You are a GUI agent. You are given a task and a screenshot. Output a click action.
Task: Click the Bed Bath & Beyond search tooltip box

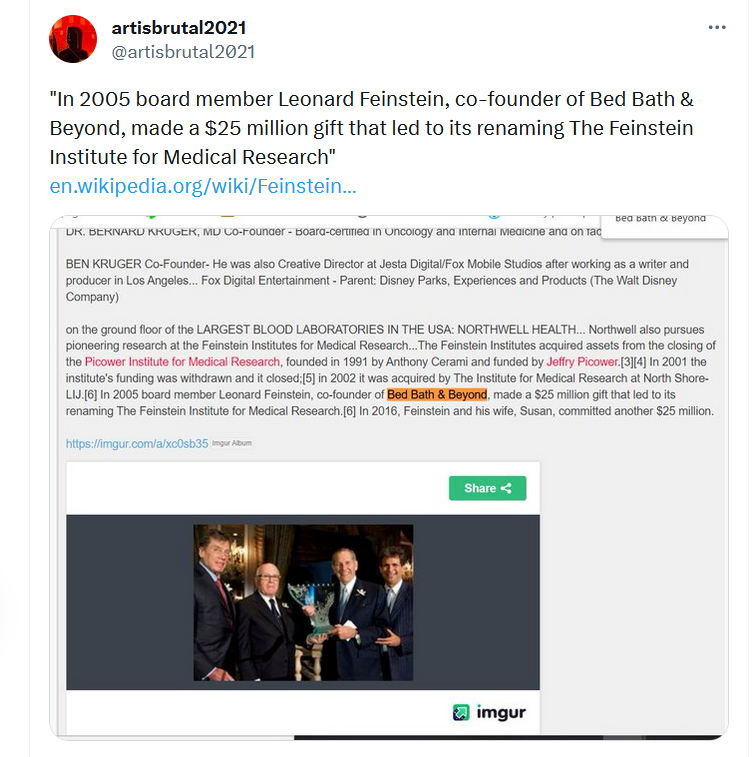click(665, 226)
